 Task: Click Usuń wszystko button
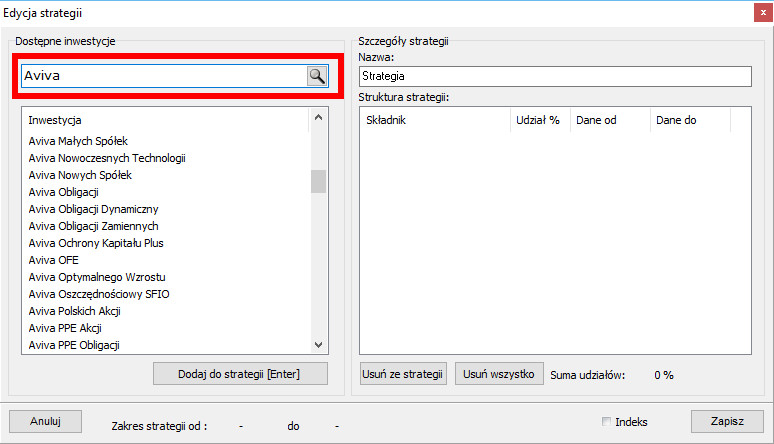click(x=499, y=374)
